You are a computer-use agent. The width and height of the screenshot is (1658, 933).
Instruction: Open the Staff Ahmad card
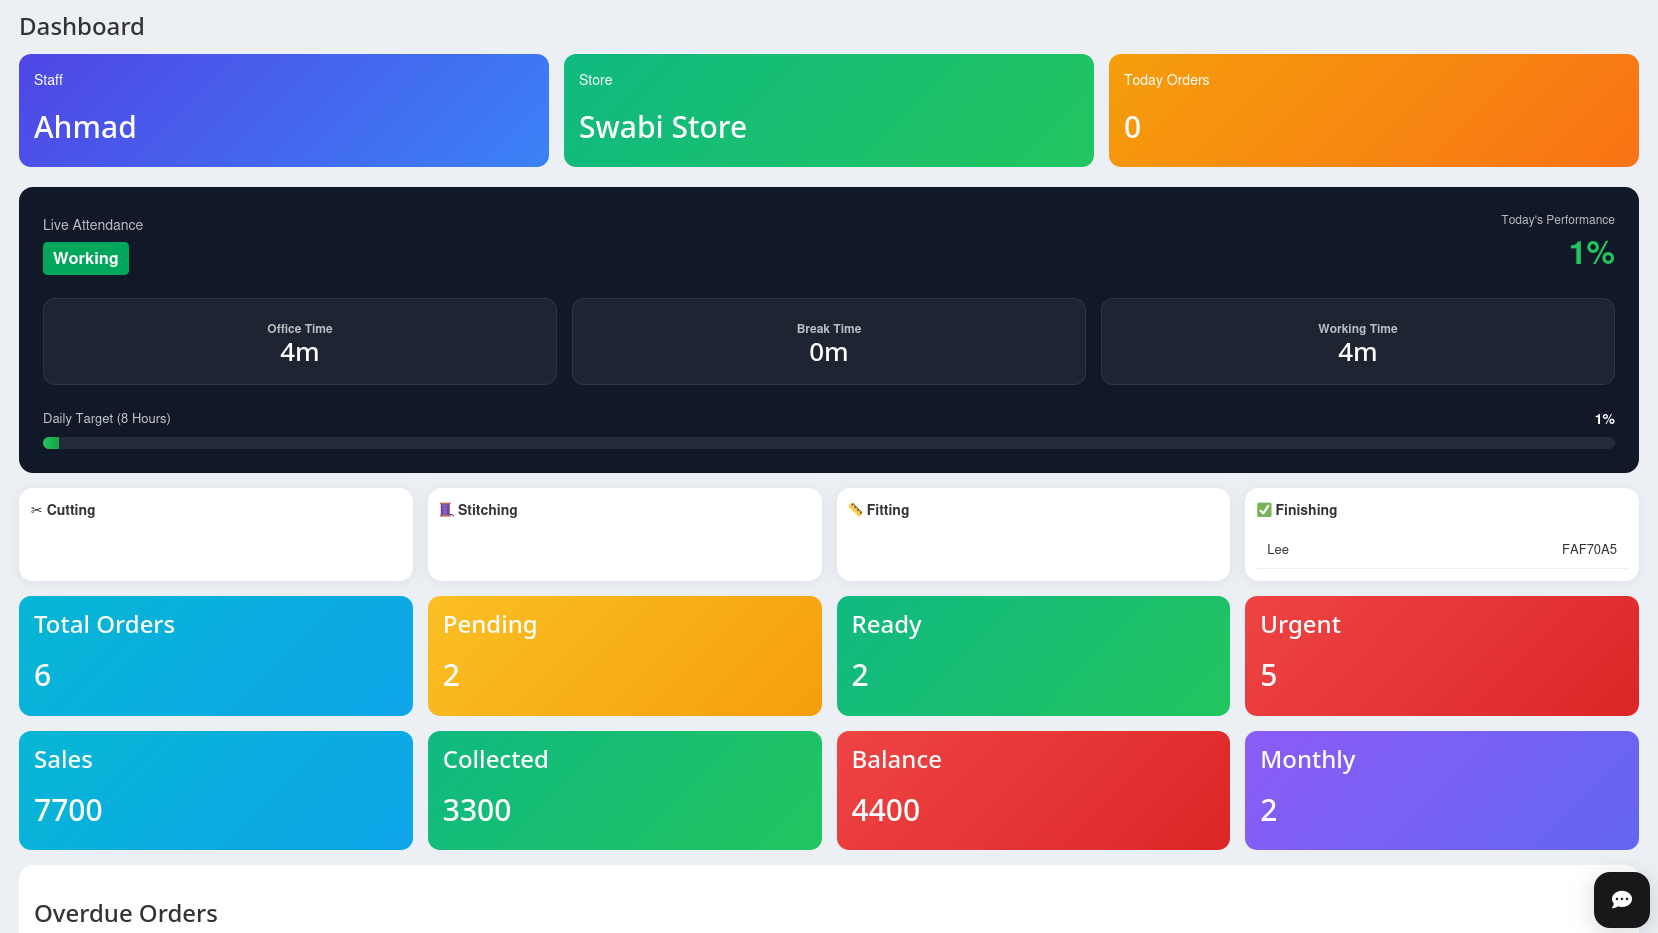click(284, 111)
